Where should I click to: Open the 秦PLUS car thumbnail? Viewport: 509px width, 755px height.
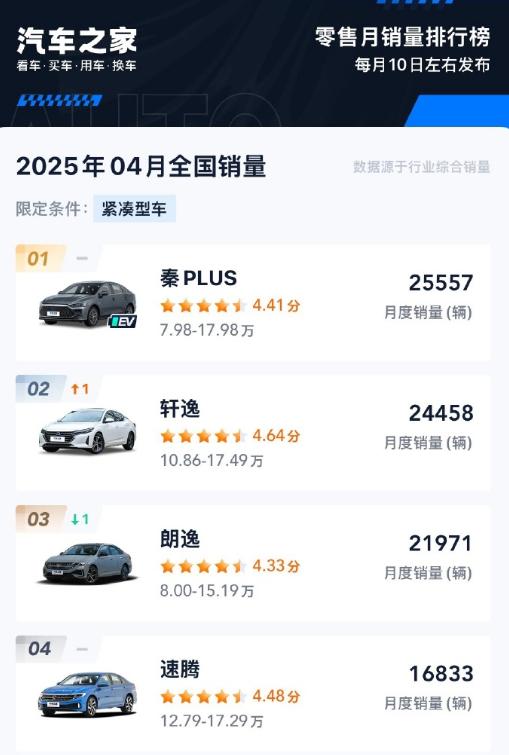88,304
